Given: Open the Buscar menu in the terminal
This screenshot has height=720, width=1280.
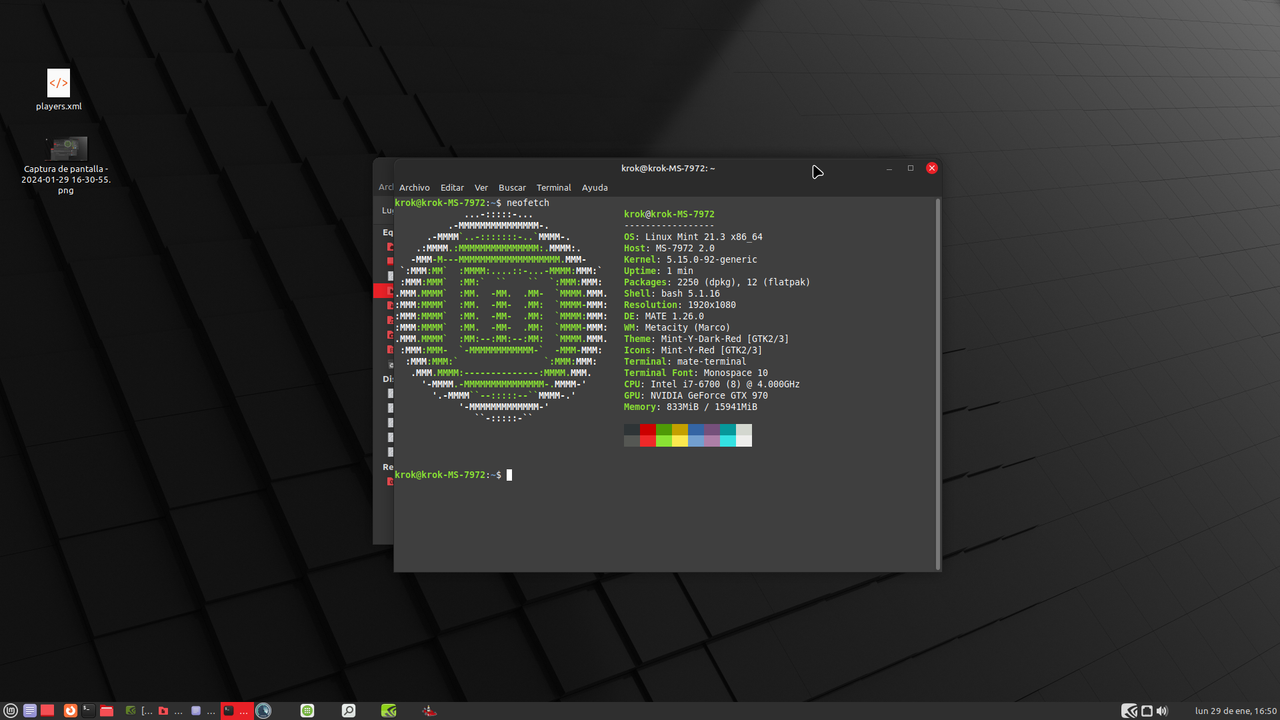Looking at the screenshot, I should coord(512,187).
